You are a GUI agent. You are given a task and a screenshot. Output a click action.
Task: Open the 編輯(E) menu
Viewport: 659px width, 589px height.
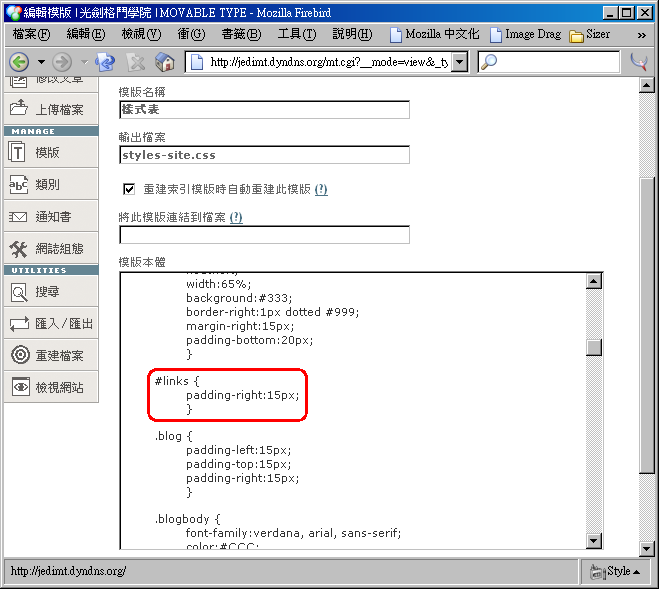coord(86,34)
